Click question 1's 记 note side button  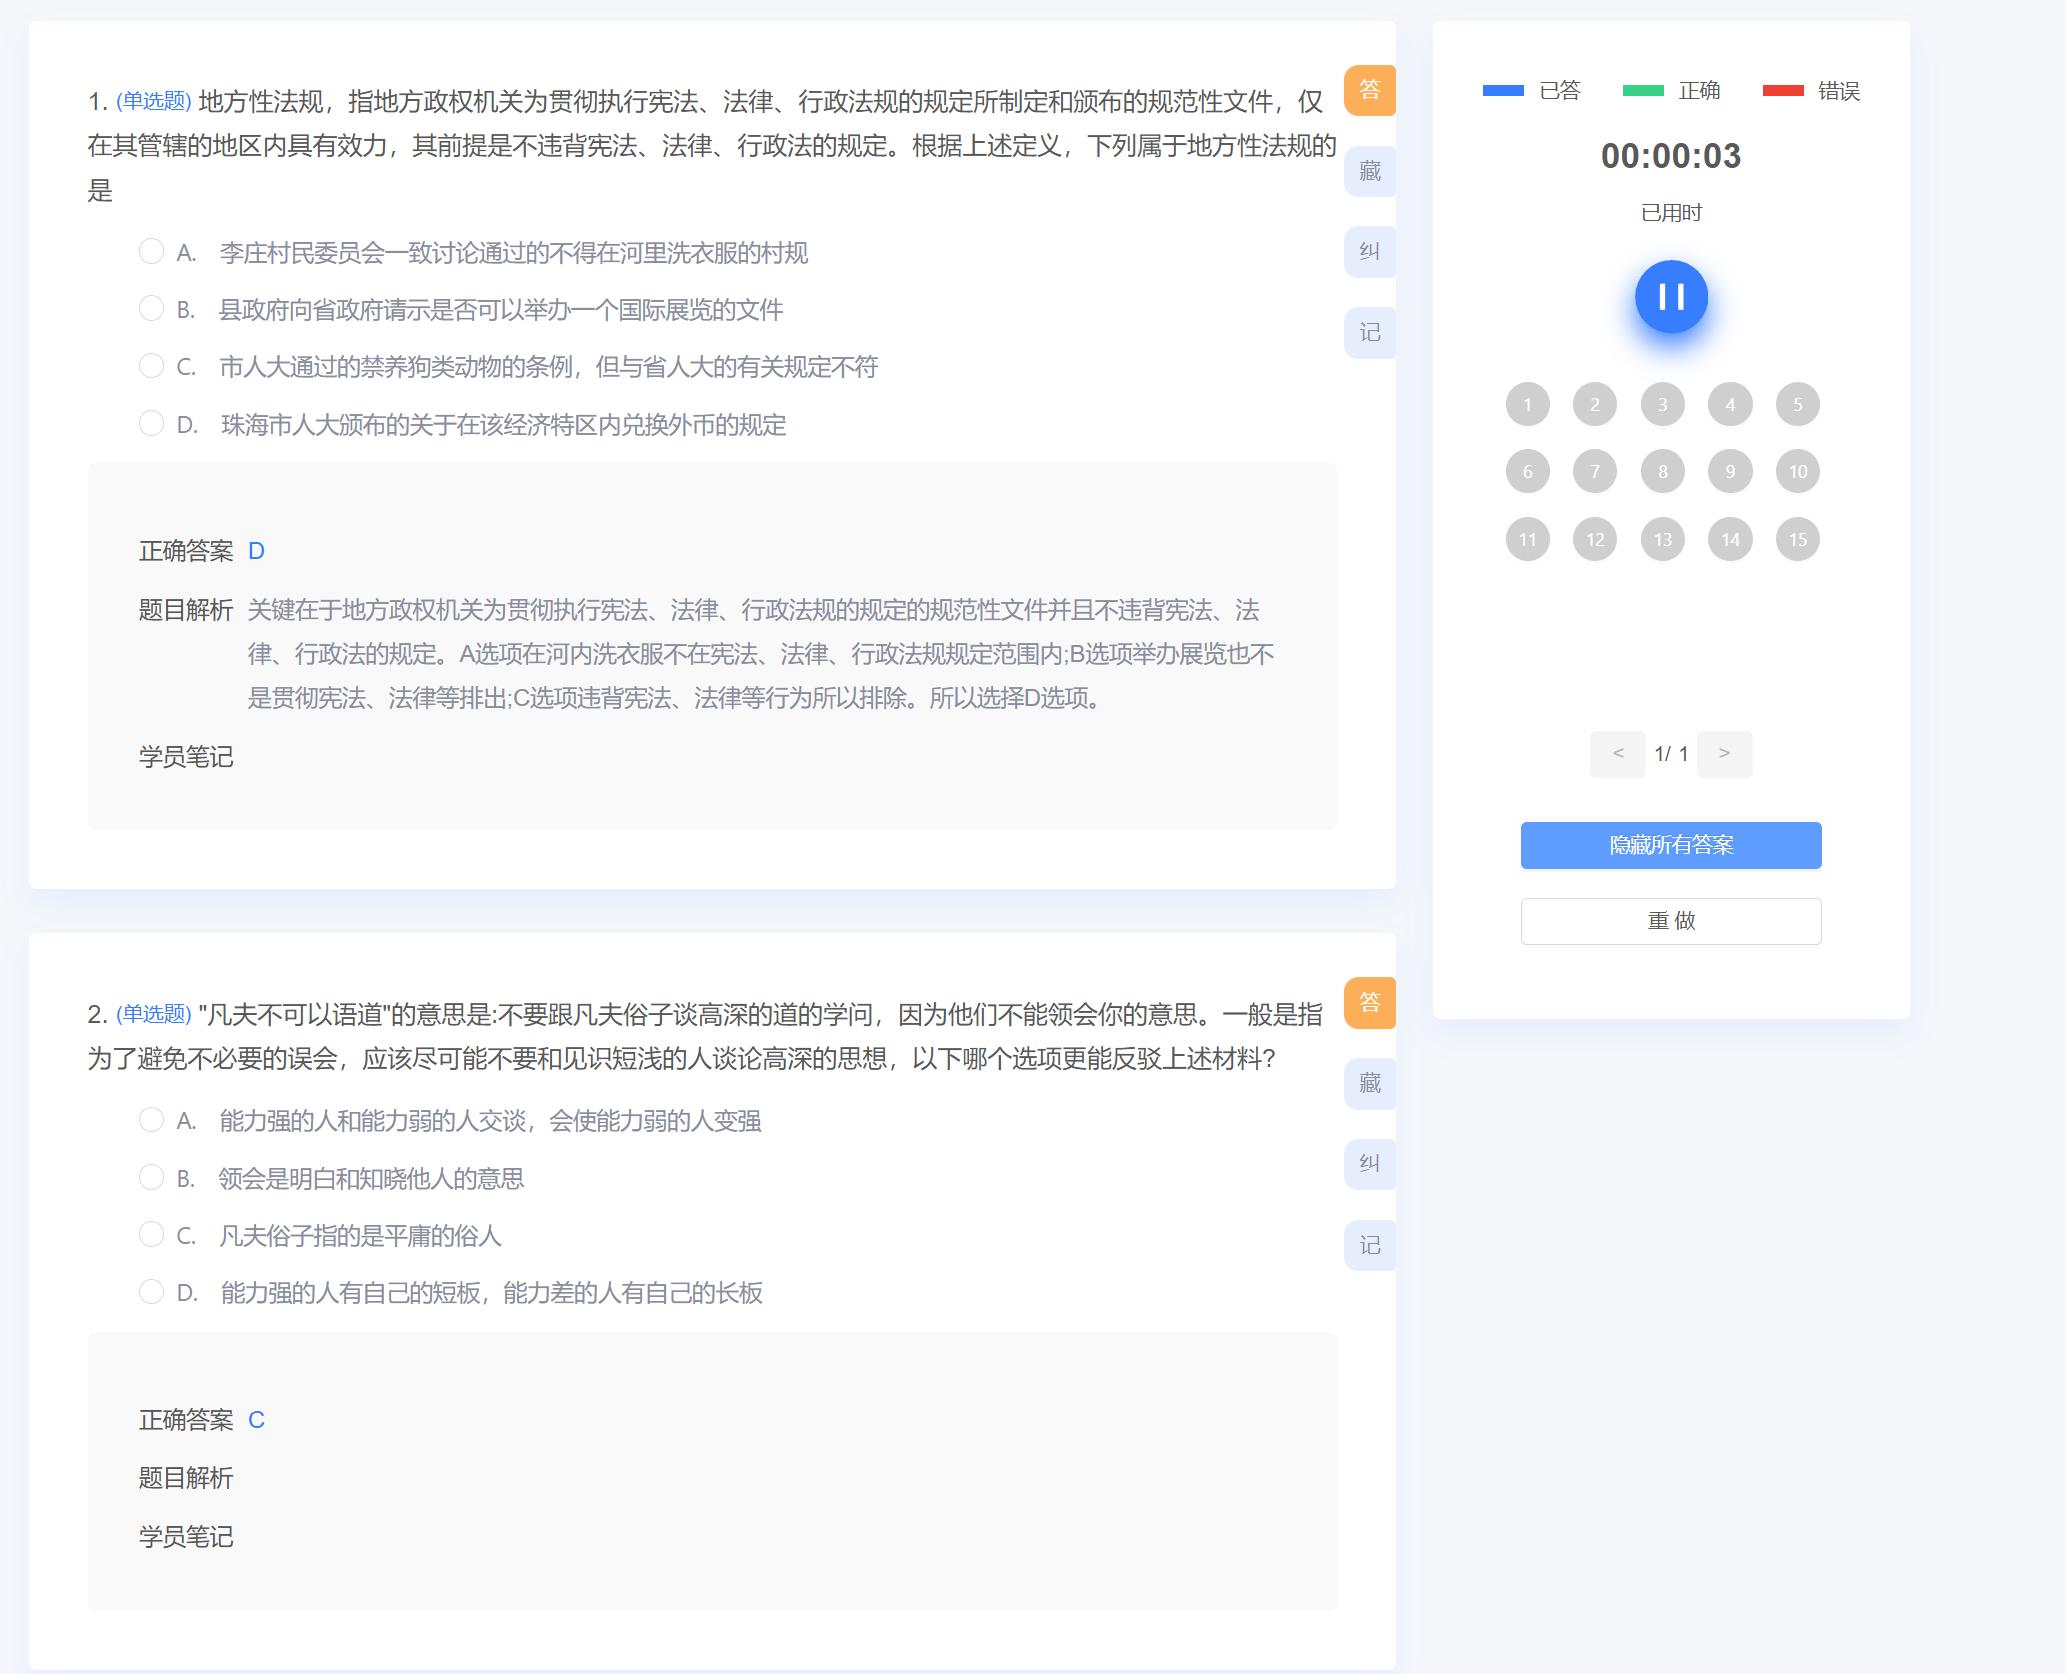(1369, 332)
